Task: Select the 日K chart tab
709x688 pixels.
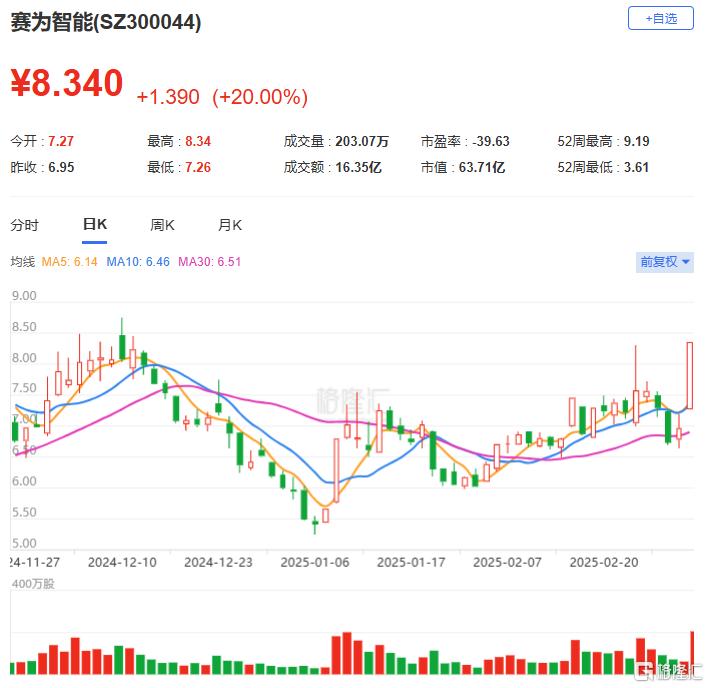Action: coord(95,224)
